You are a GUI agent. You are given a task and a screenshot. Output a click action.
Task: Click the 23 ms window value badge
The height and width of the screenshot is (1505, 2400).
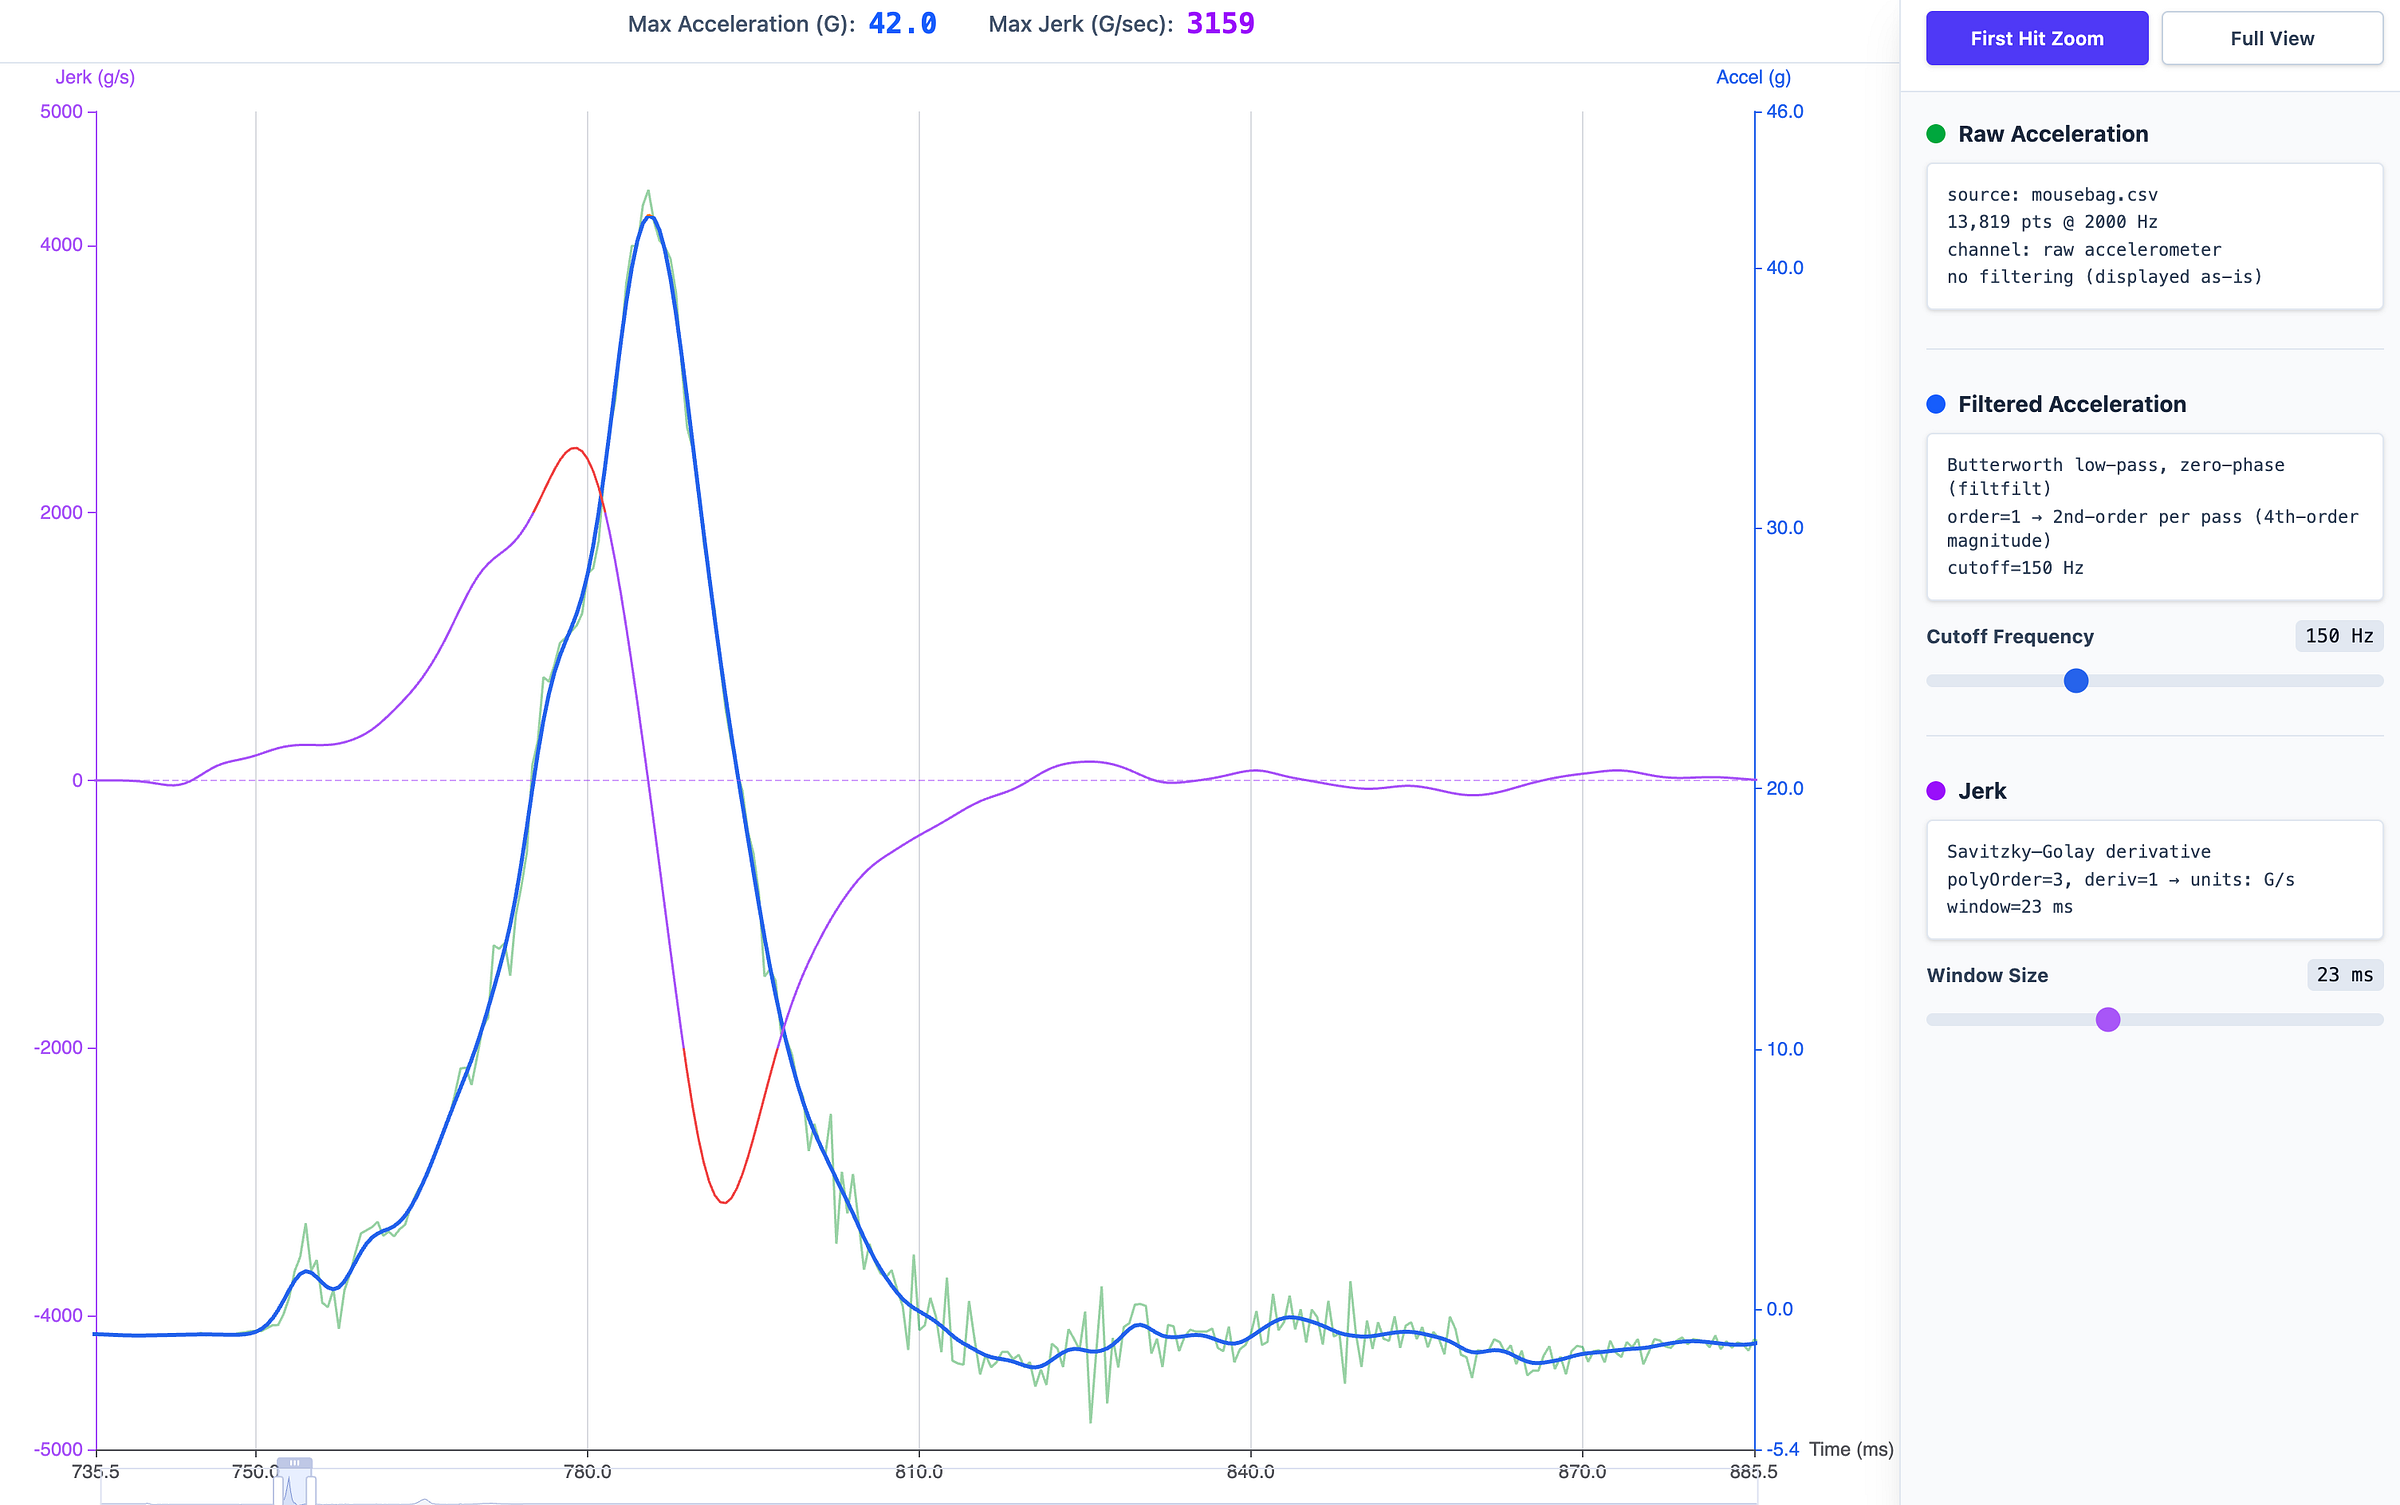point(2344,975)
